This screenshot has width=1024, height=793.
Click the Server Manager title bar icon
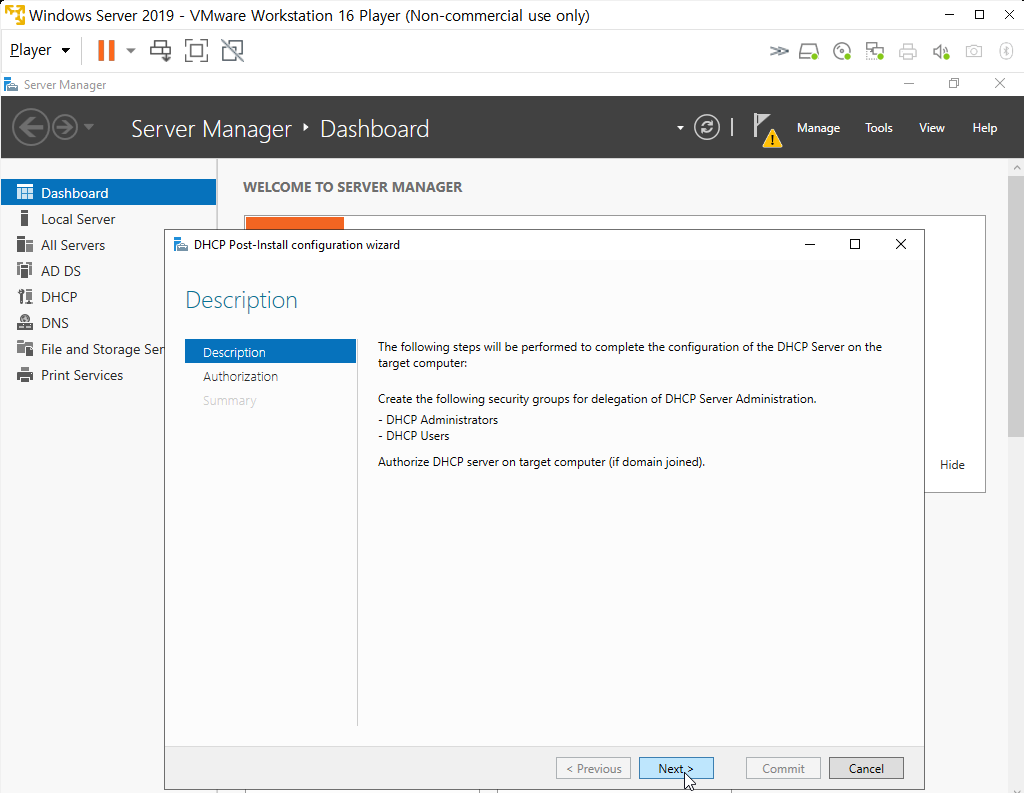10,84
